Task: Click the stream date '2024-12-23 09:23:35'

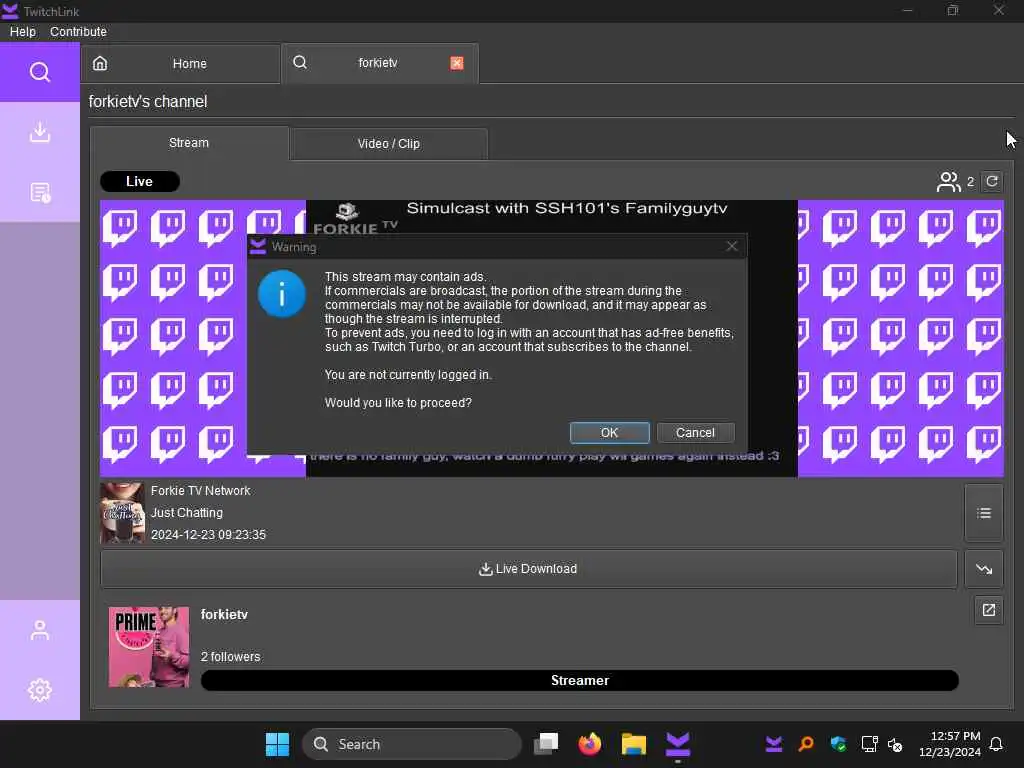Action: [208, 534]
